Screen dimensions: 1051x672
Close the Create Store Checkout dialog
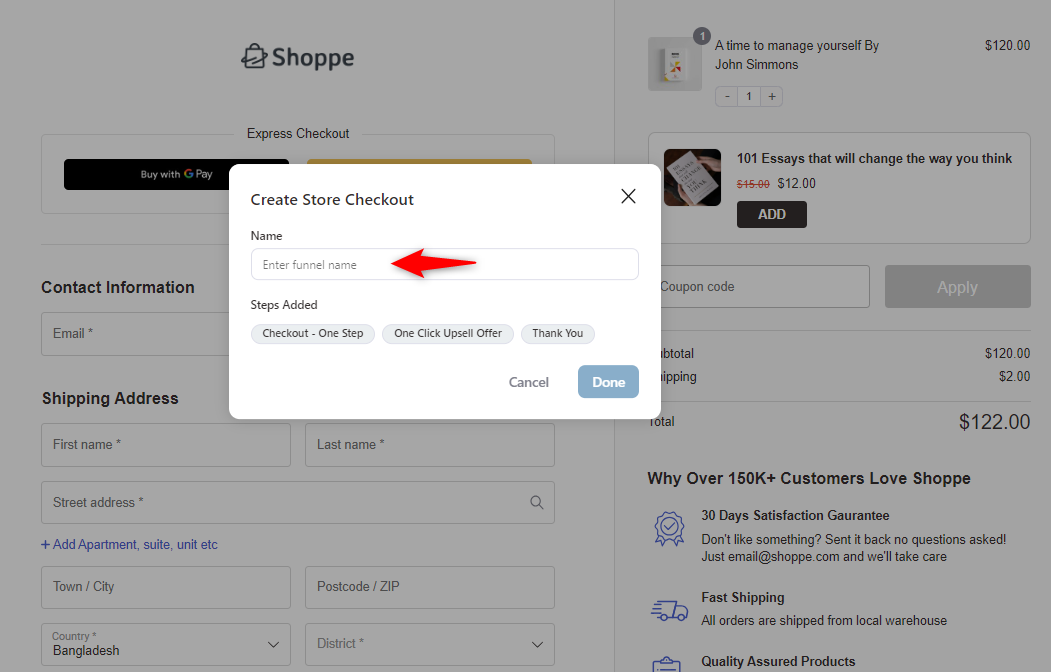click(628, 196)
